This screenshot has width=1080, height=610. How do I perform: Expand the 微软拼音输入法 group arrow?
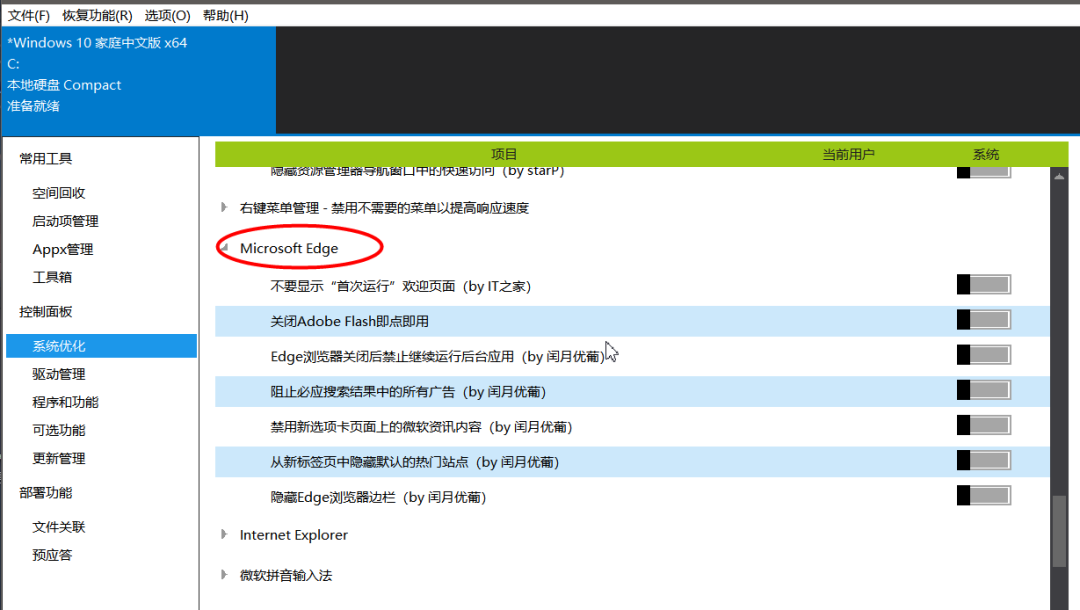coord(224,574)
